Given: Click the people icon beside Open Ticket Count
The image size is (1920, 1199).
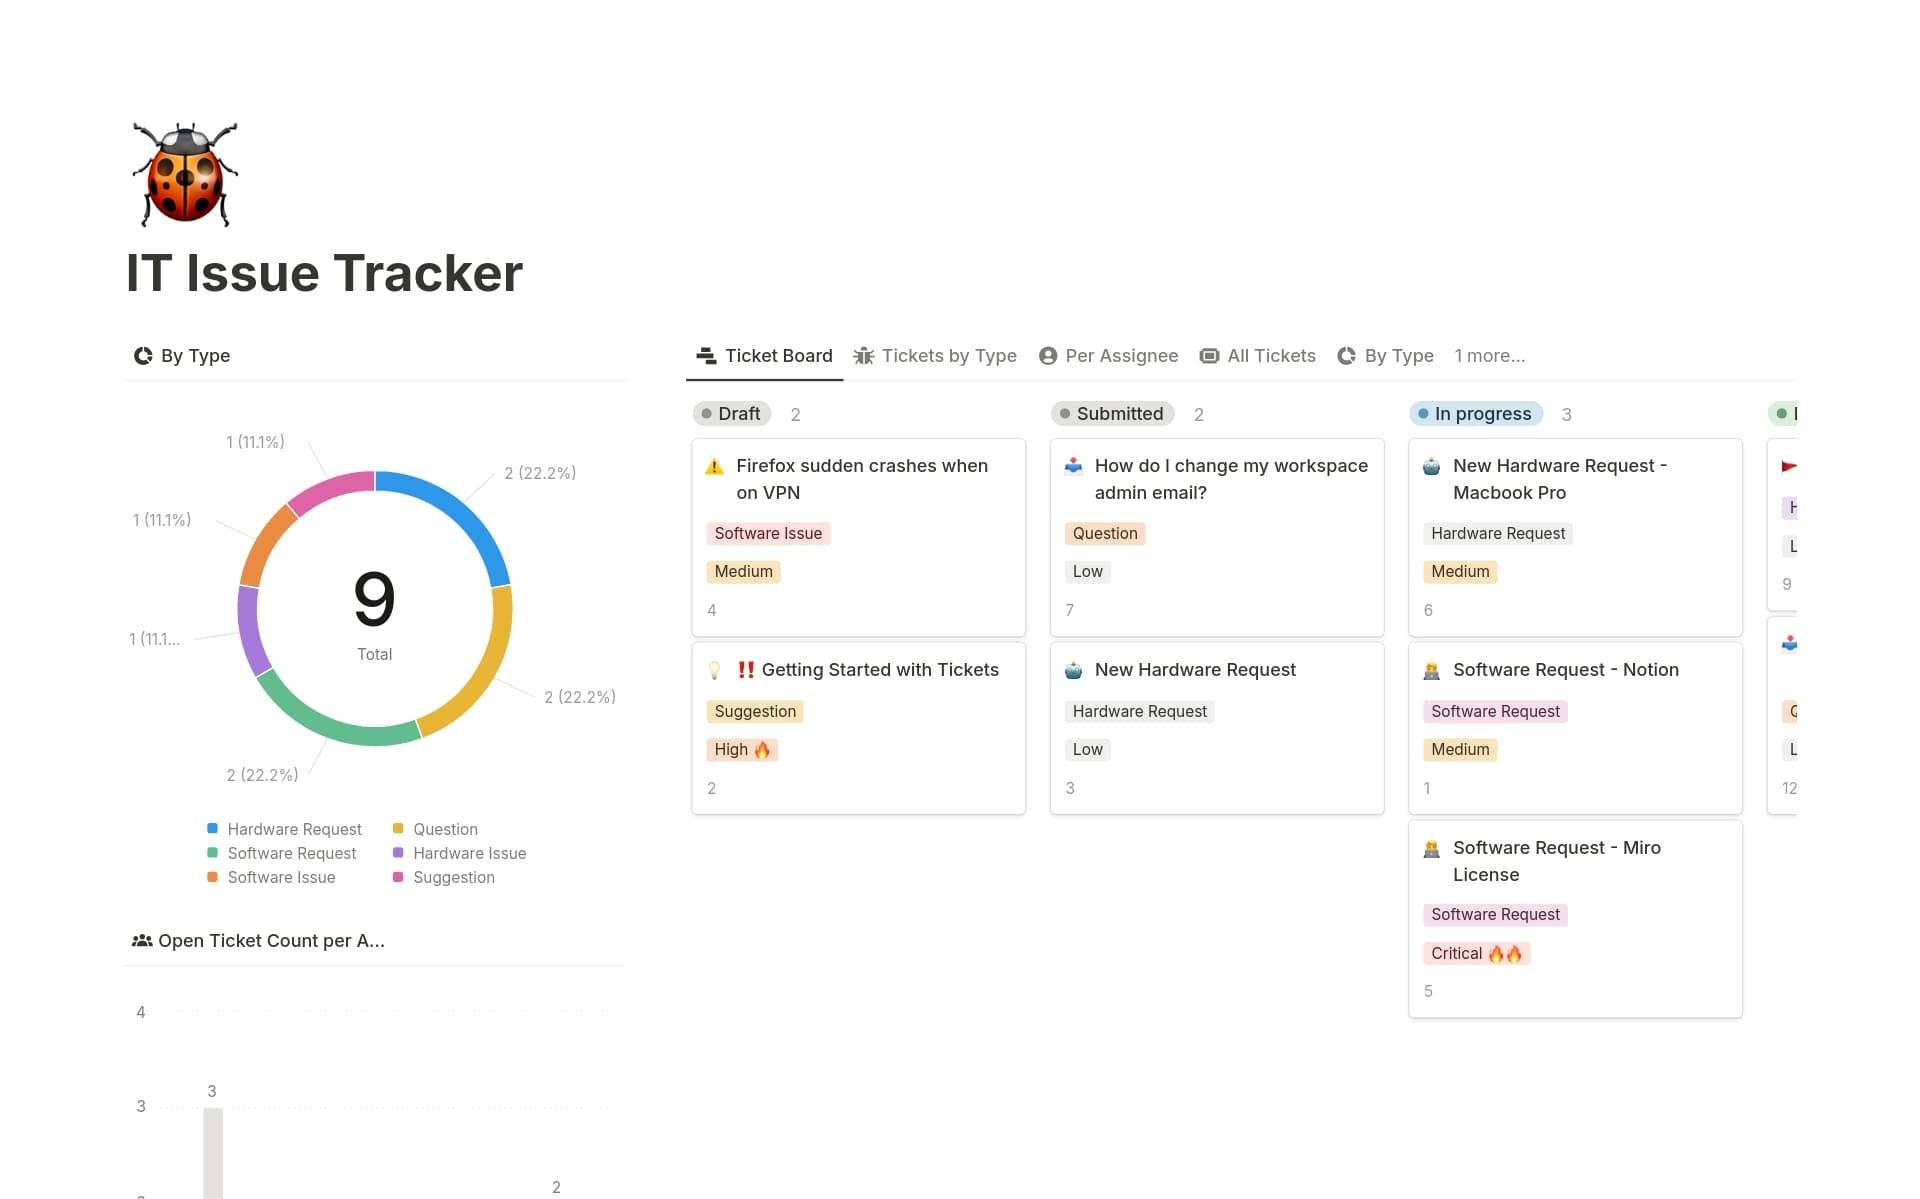Looking at the screenshot, I should point(142,941).
